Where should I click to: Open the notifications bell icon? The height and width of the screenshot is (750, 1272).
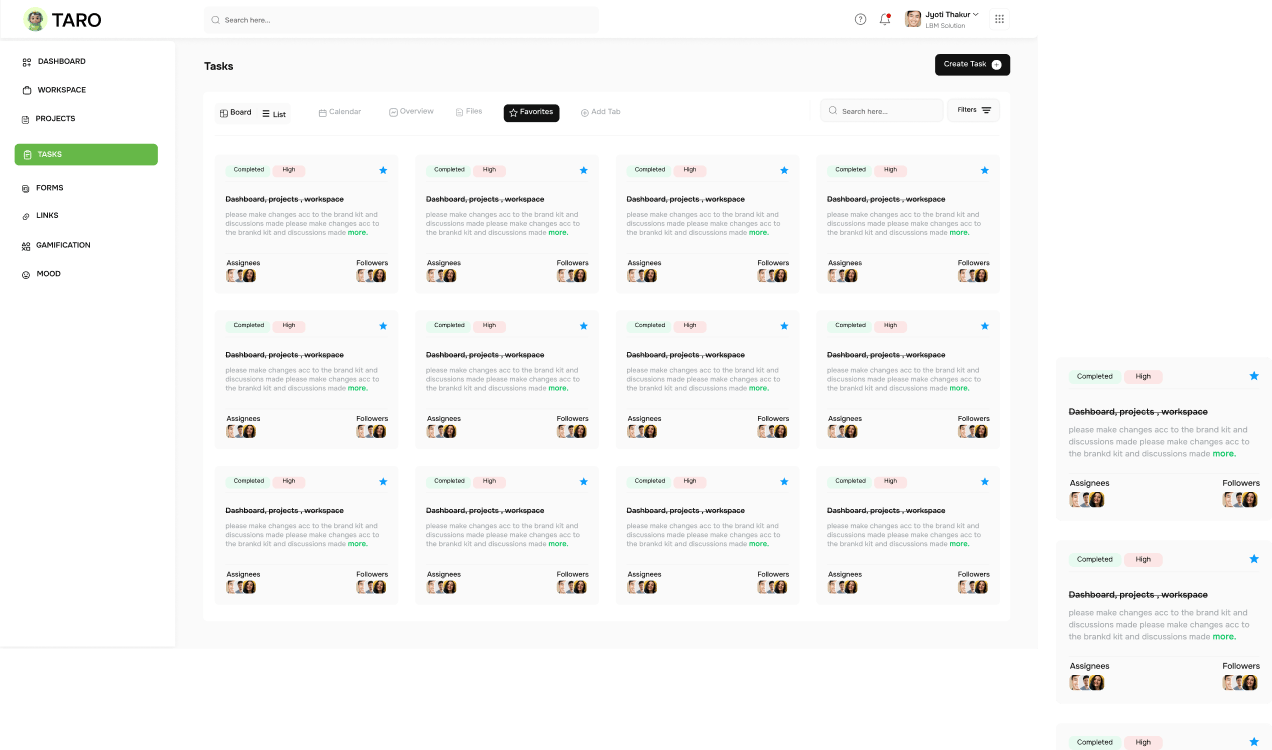click(x=885, y=19)
